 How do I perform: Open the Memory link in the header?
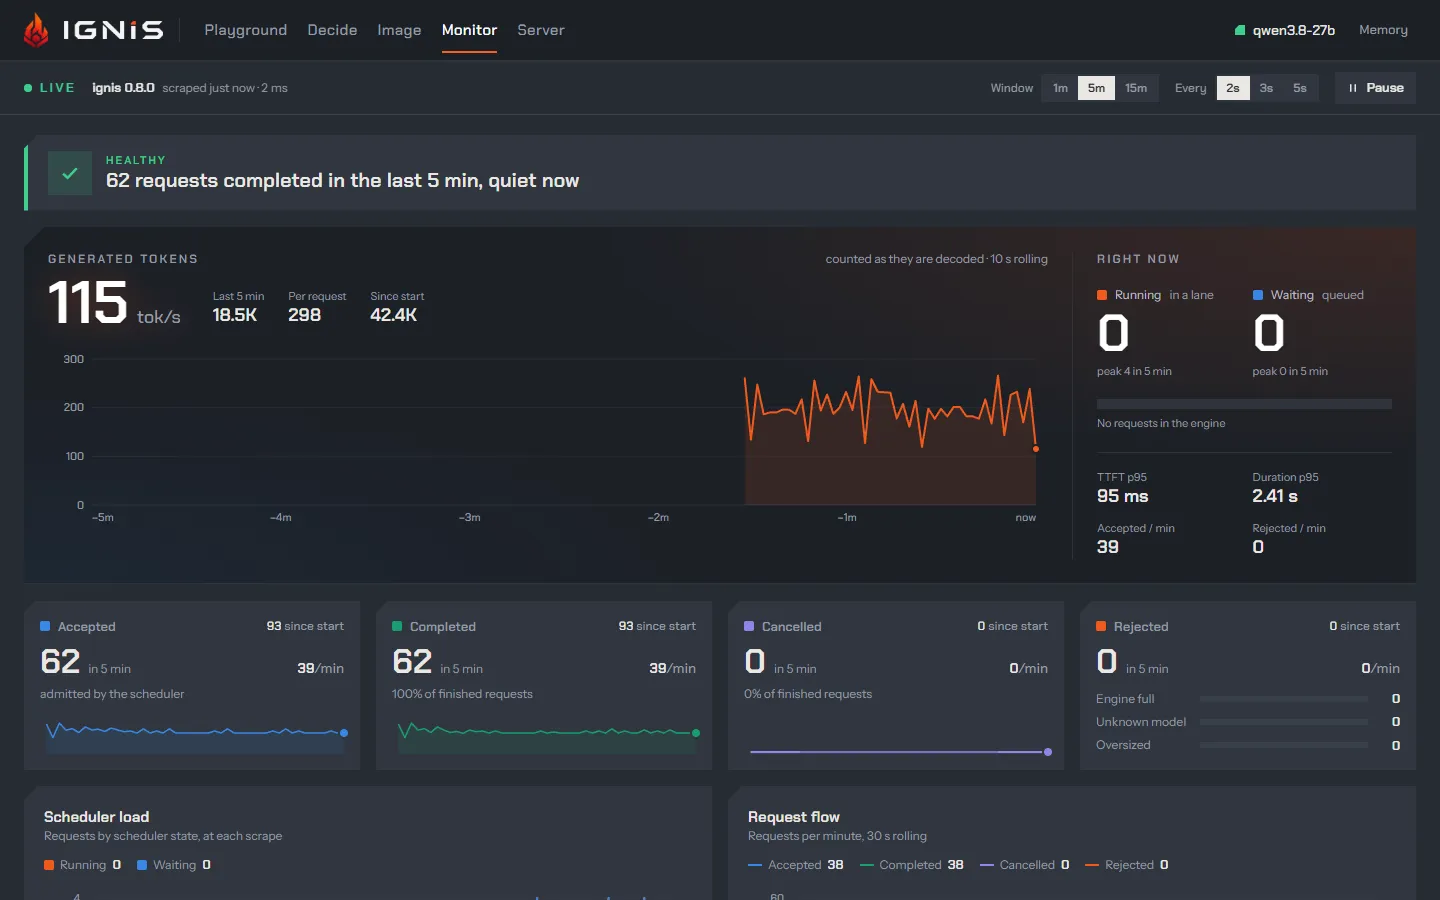pos(1383,30)
